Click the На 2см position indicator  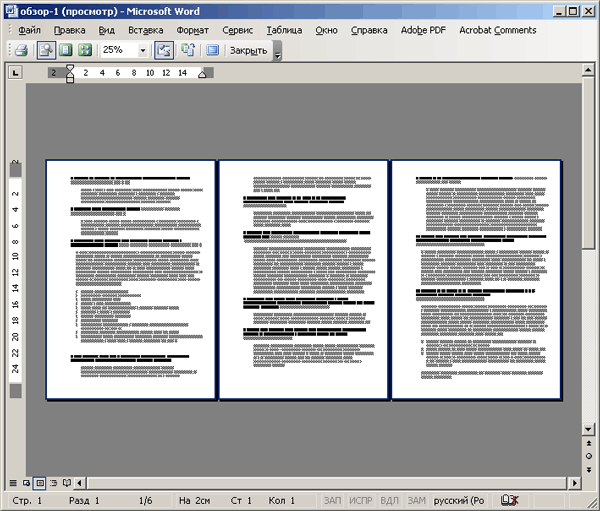(194, 500)
